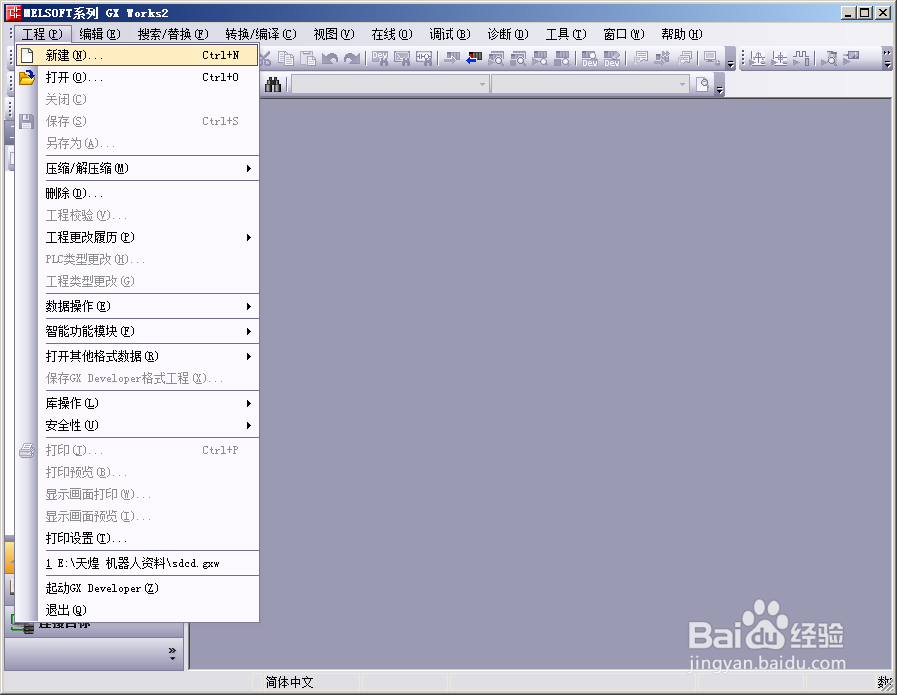
Task: Click the Undo arrow icon
Action: 330,58
